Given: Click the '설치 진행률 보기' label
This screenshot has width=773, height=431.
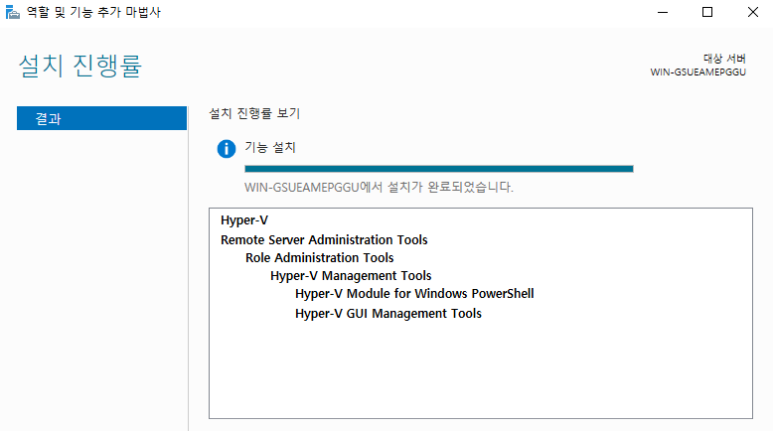Looking at the screenshot, I should tap(254, 113).
